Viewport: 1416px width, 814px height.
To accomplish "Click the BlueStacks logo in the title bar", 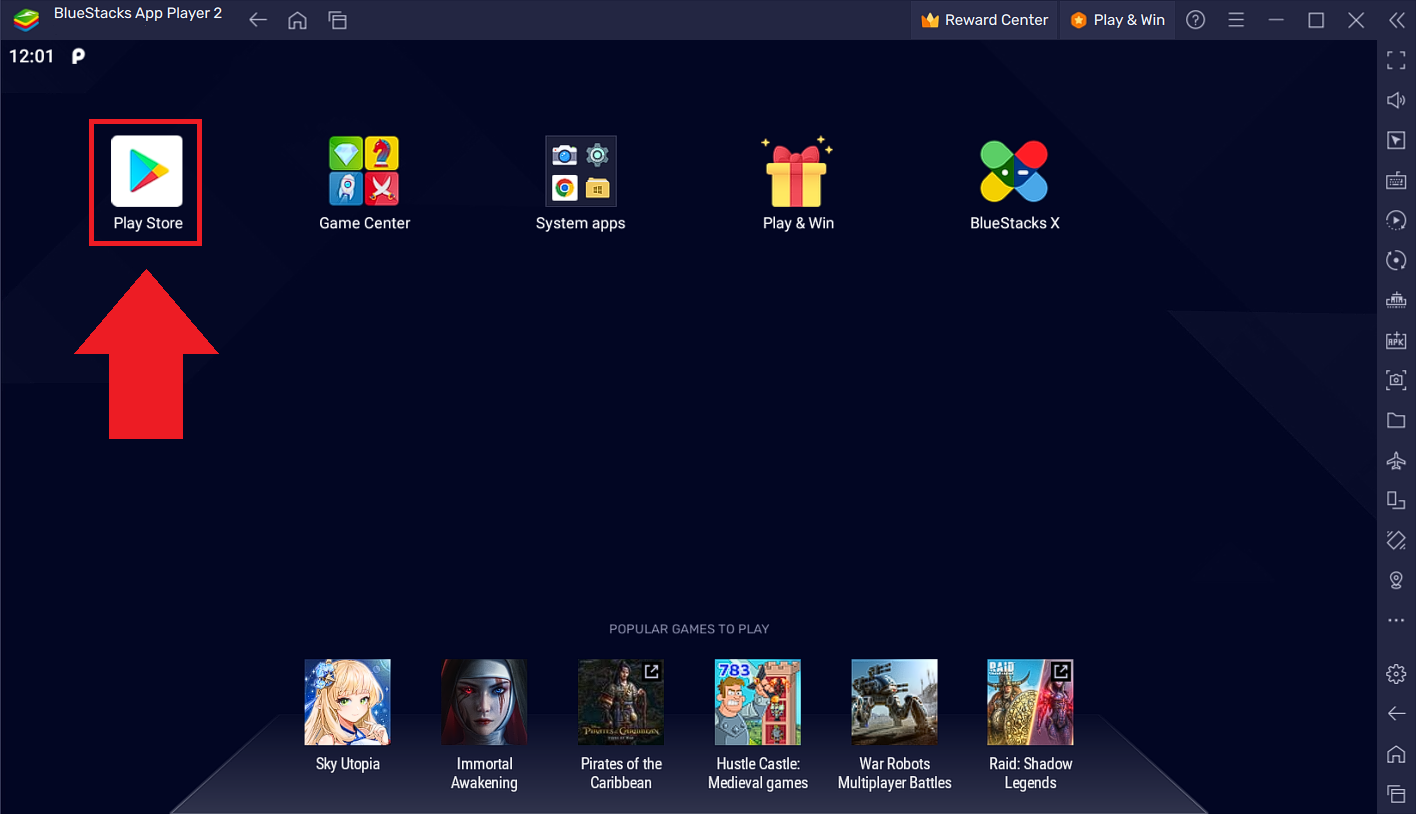I will [26, 20].
